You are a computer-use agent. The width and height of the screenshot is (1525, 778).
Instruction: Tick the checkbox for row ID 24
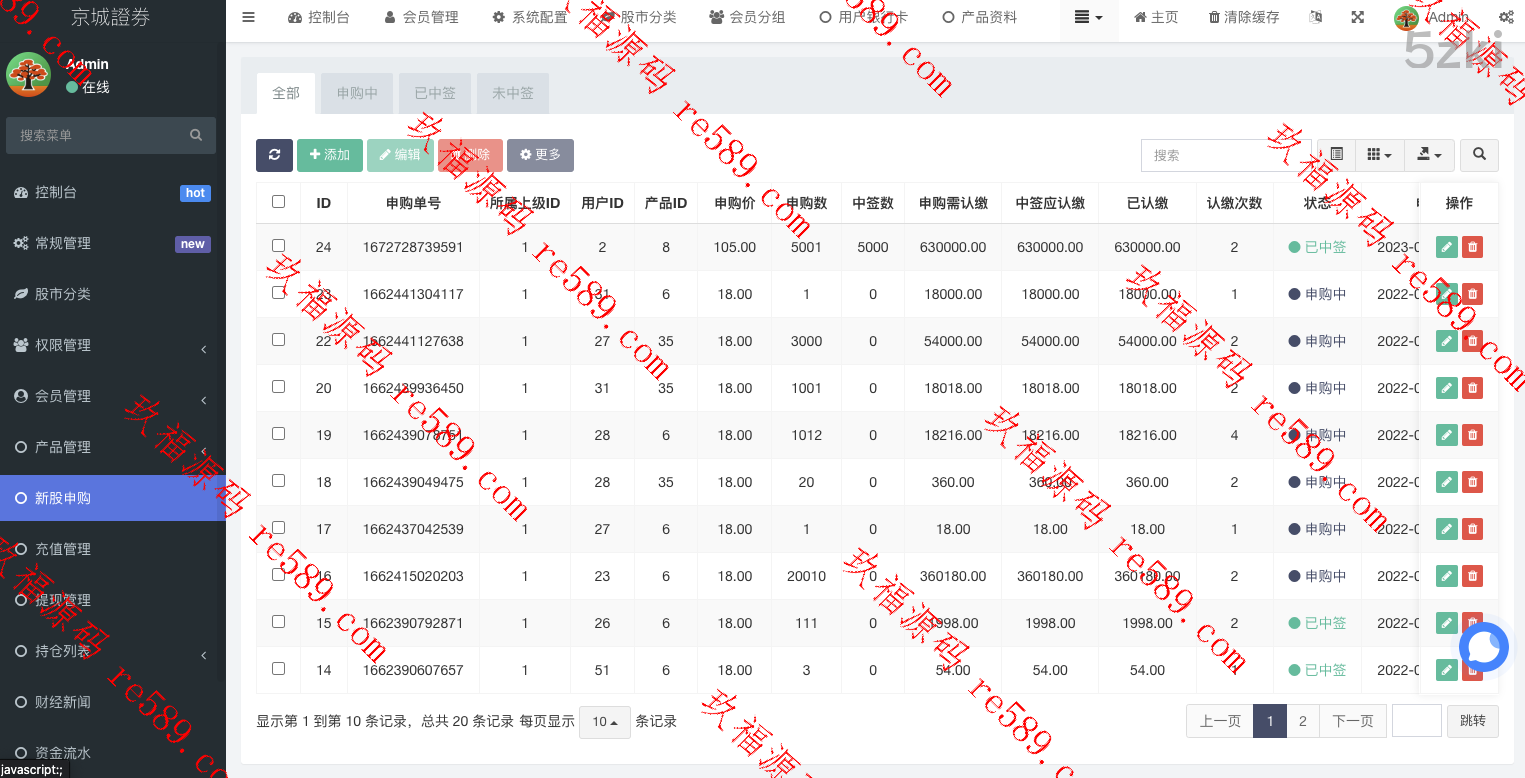click(278, 246)
